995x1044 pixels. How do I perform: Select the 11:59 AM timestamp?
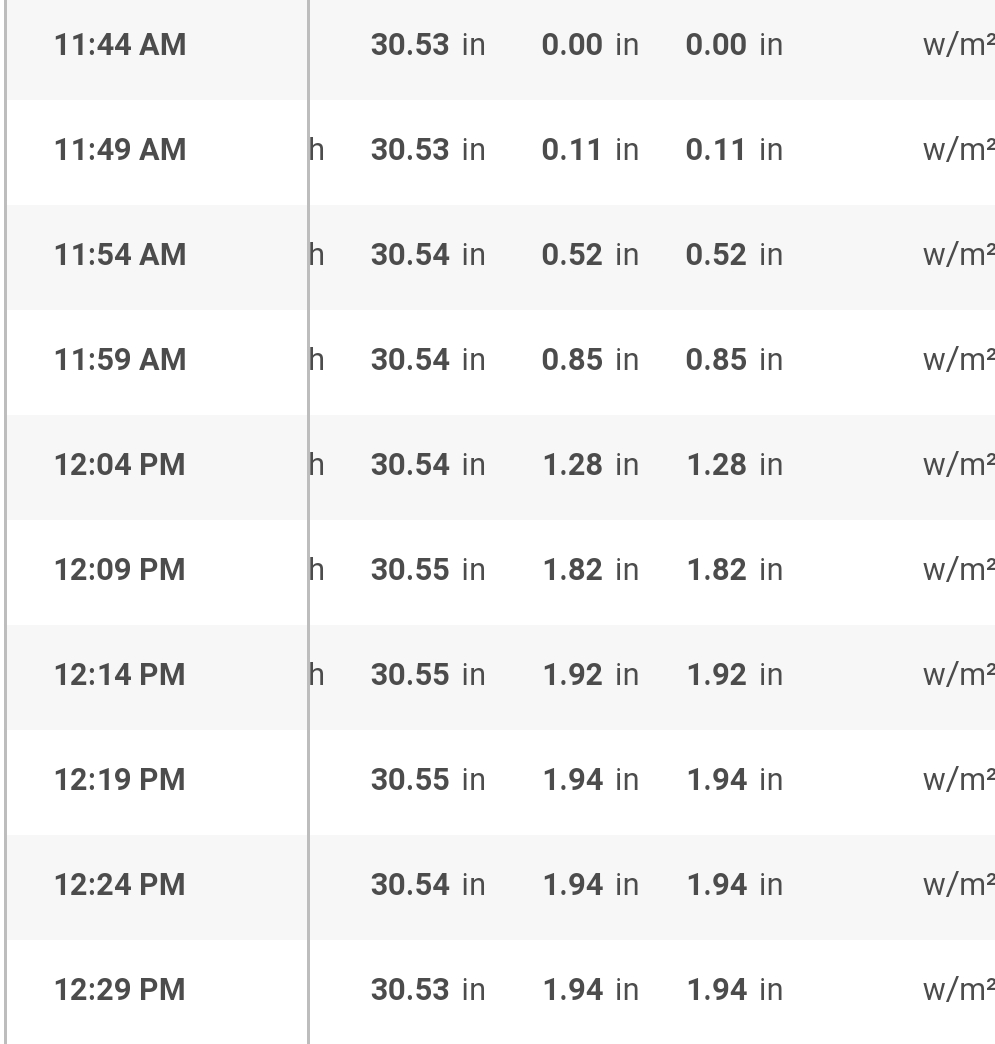tap(120, 360)
